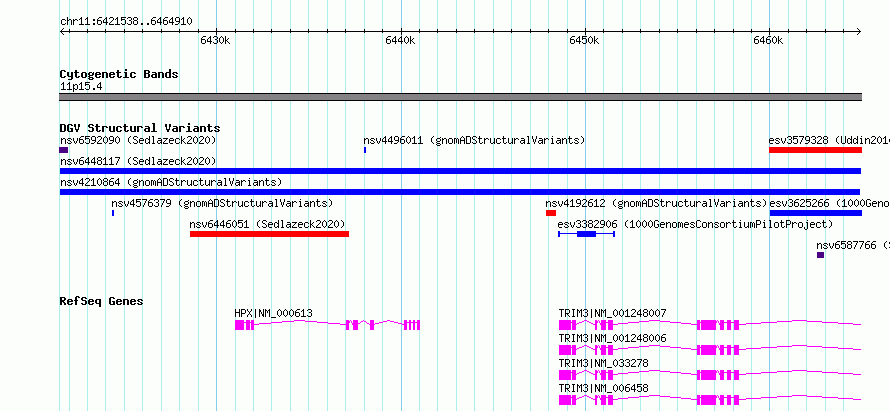Click the 6460k ruler tick label

[768, 40]
